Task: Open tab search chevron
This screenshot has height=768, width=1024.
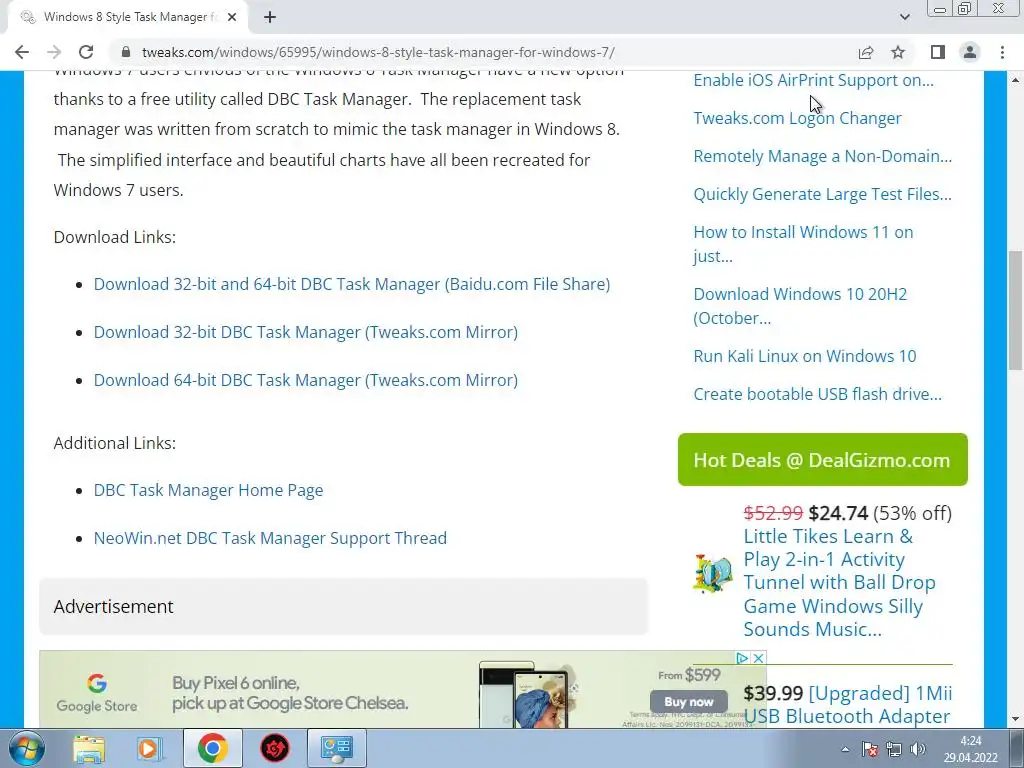Action: point(904,17)
